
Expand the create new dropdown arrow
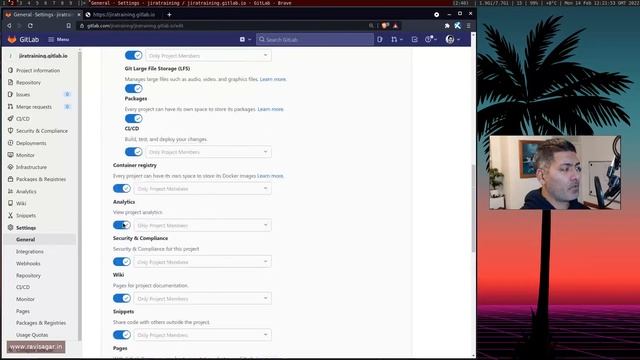click(249, 40)
